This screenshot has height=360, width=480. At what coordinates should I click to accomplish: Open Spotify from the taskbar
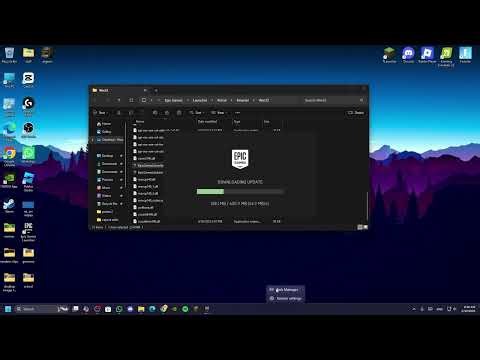tap(185, 309)
